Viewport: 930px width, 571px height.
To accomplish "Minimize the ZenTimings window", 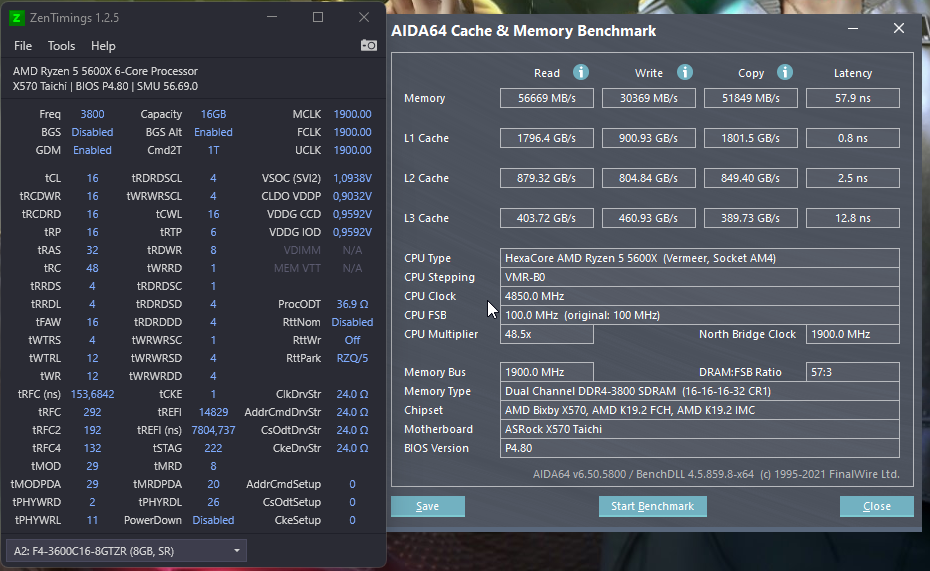I will point(272,17).
